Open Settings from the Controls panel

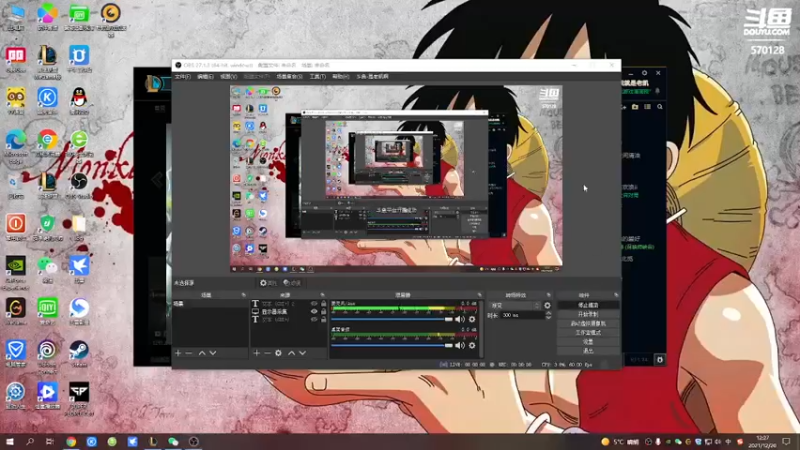click(588, 342)
